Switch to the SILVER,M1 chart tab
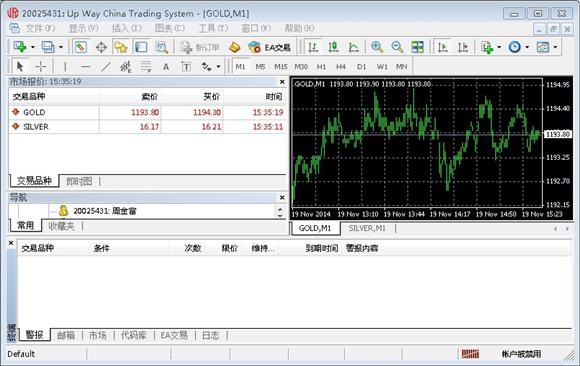This screenshot has height=366, width=580. tap(367, 228)
